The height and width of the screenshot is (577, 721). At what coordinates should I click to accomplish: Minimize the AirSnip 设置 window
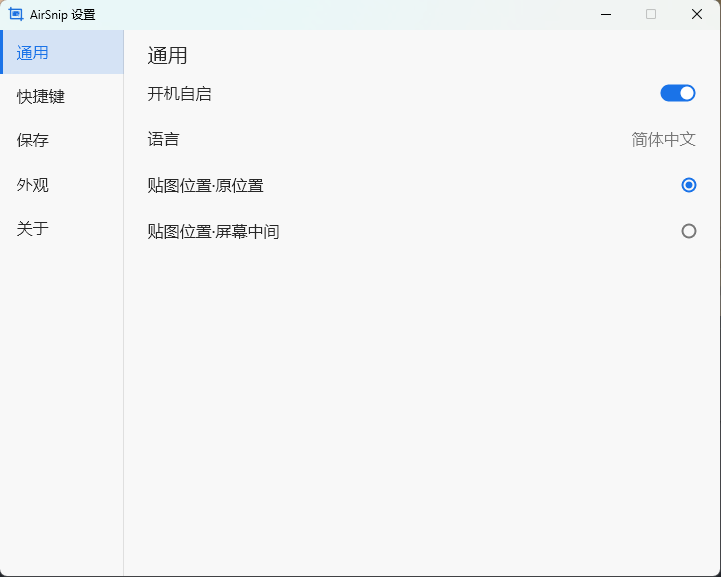pyautogui.click(x=606, y=14)
